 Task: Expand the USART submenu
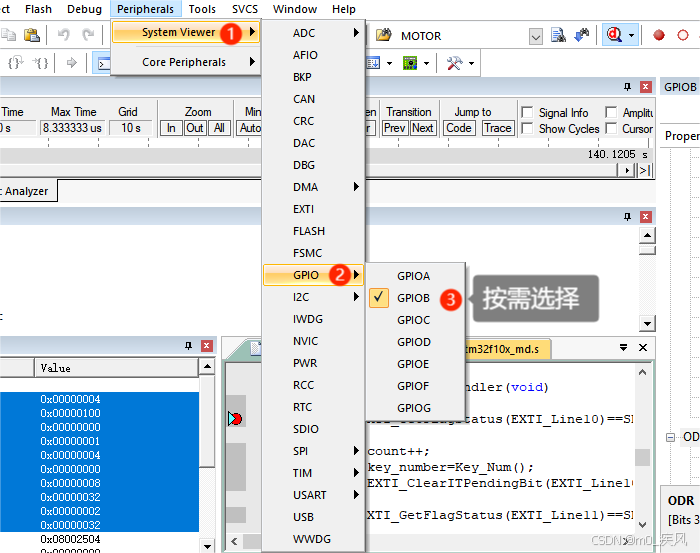point(313,495)
